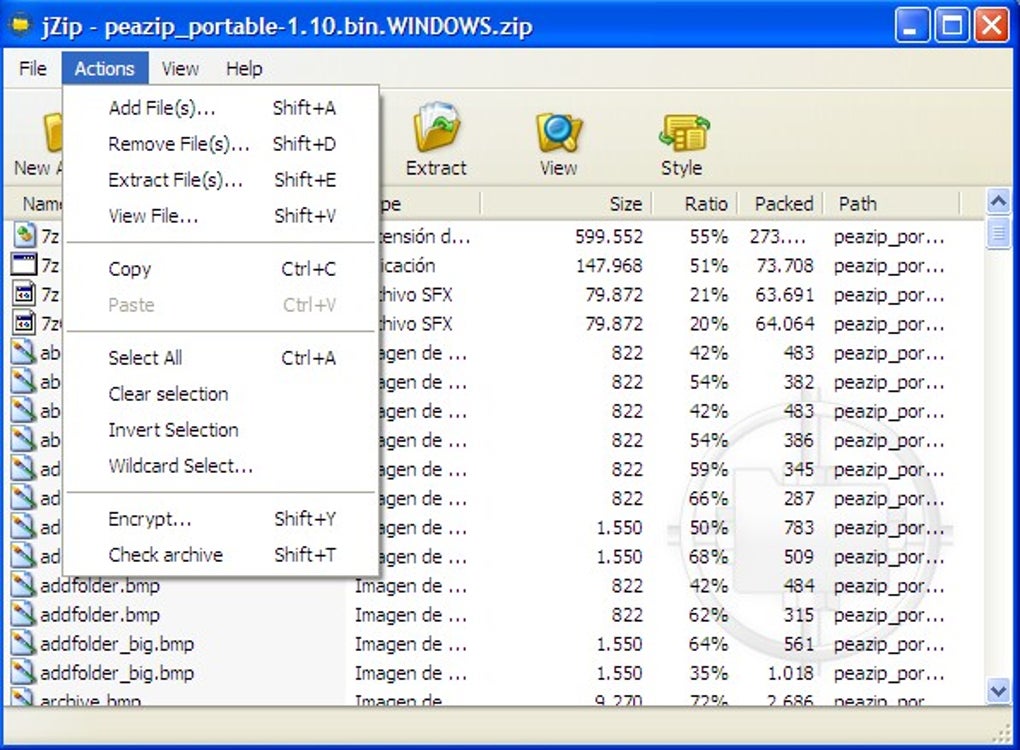Click the Extract toolbar icon
The width and height of the screenshot is (1020, 750).
(x=436, y=127)
